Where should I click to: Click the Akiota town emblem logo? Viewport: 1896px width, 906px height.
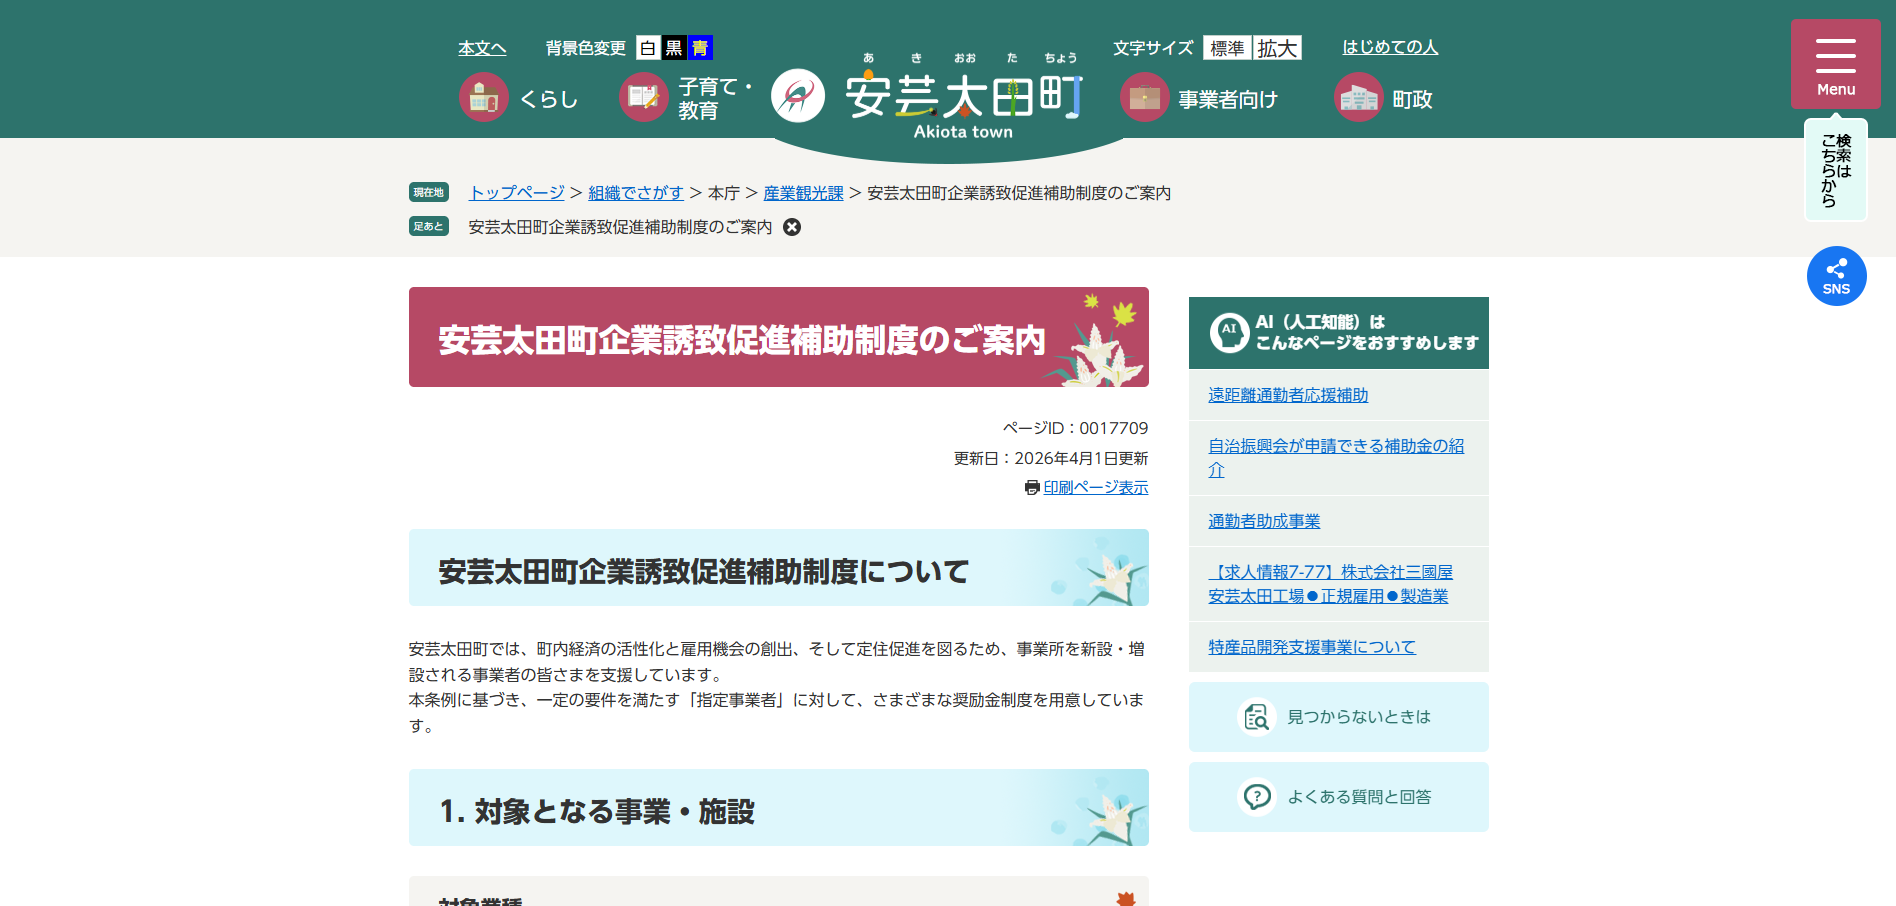click(798, 96)
